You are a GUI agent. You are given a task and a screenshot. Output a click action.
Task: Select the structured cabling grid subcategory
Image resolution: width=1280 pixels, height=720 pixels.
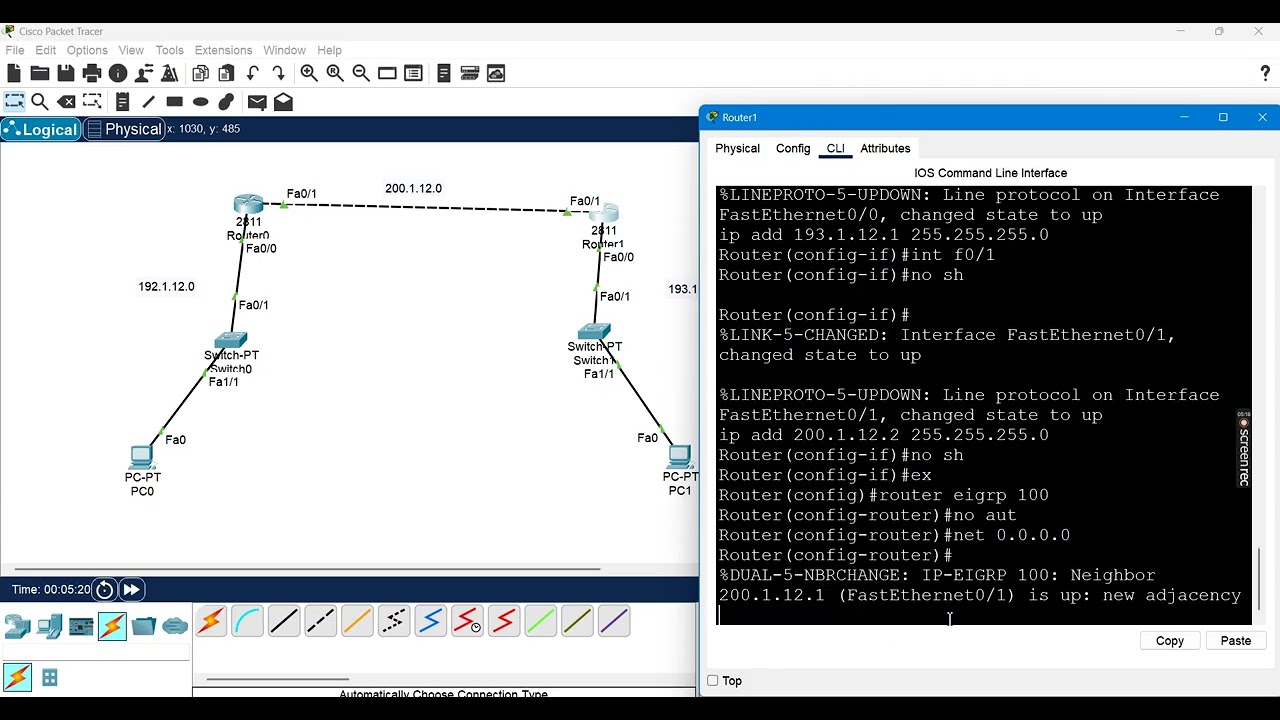click(x=49, y=678)
